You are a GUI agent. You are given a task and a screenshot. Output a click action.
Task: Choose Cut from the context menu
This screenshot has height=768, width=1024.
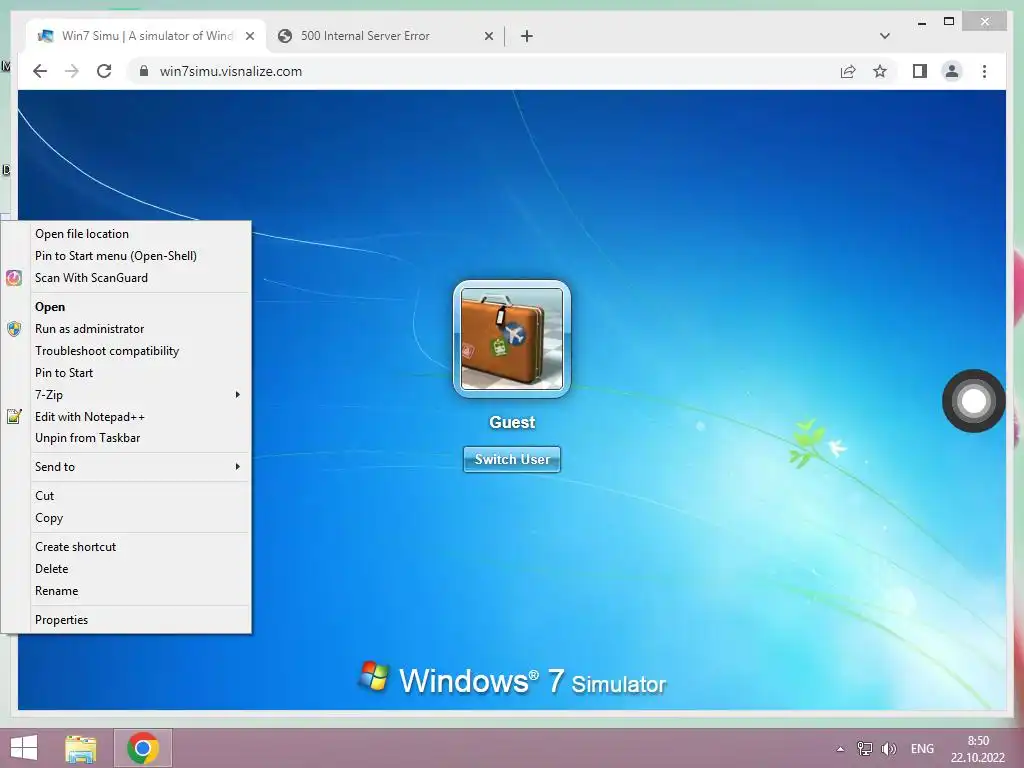[x=127, y=496]
